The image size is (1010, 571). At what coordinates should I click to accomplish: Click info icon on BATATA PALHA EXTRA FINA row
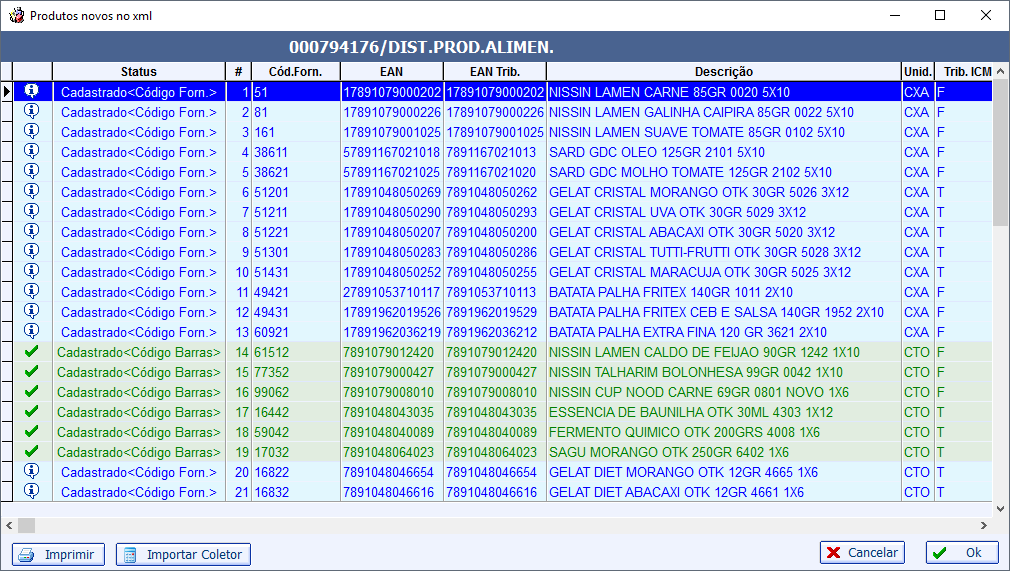[32, 331]
